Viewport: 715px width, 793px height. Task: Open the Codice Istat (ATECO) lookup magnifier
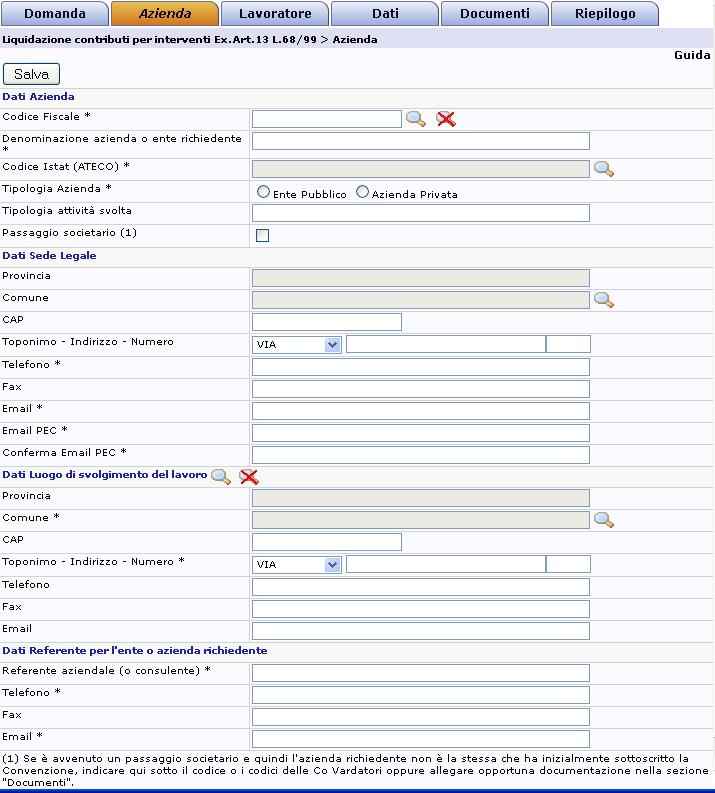(603, 169)
